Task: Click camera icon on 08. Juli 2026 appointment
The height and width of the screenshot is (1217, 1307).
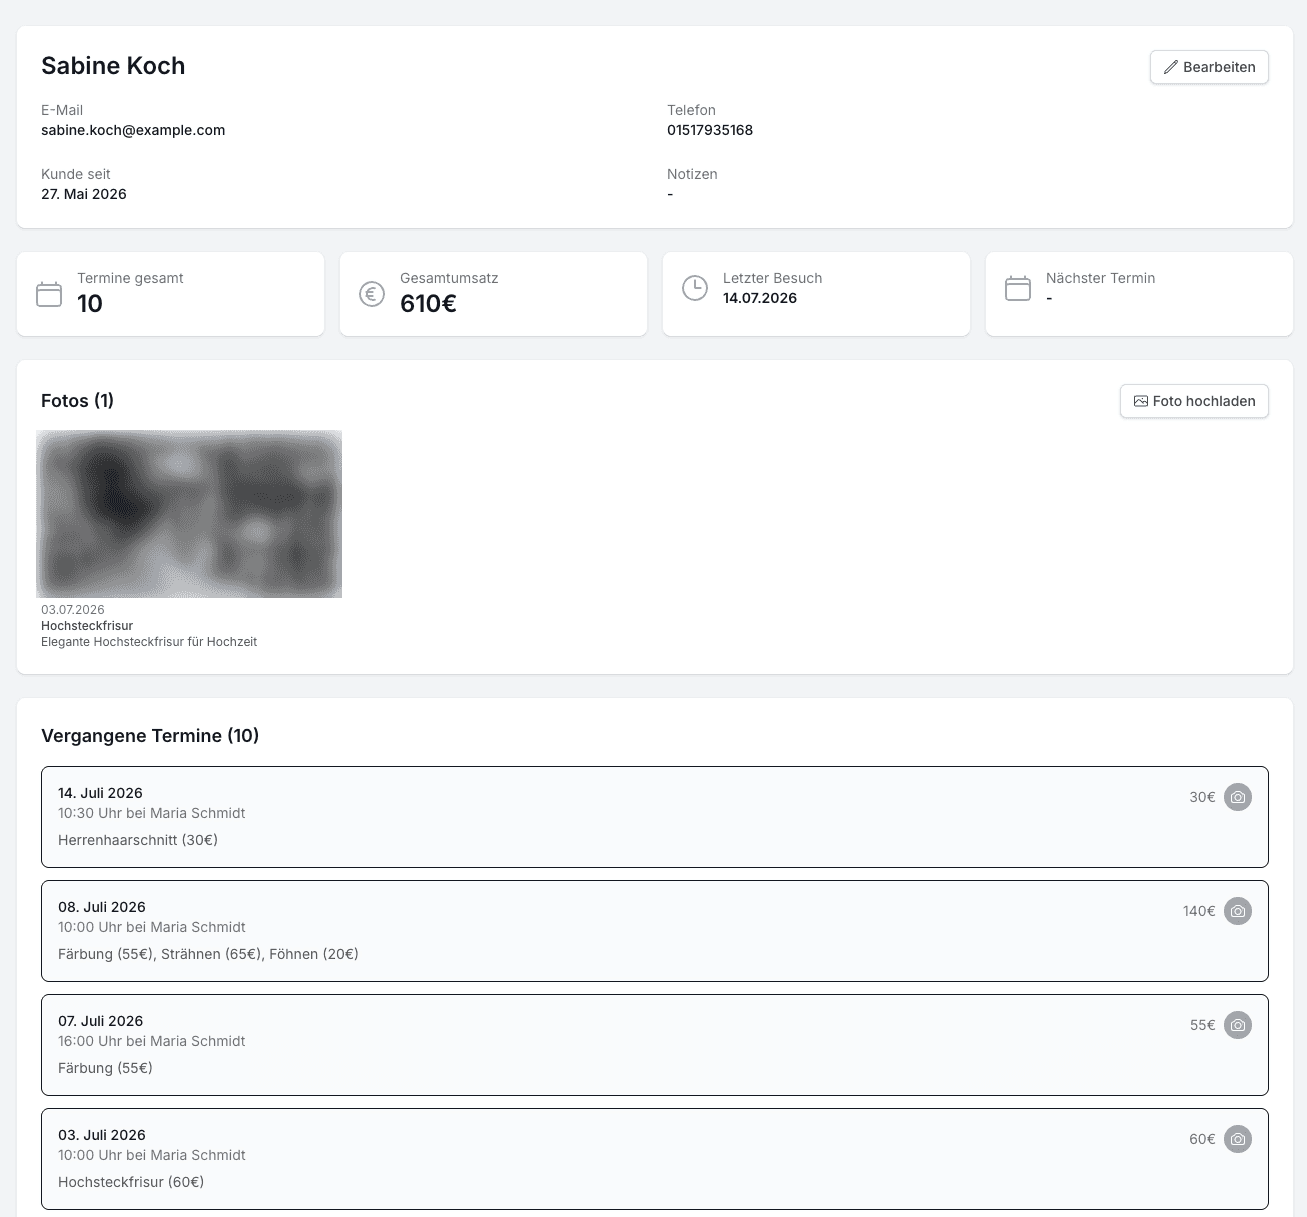Action: click(1238, 911)
